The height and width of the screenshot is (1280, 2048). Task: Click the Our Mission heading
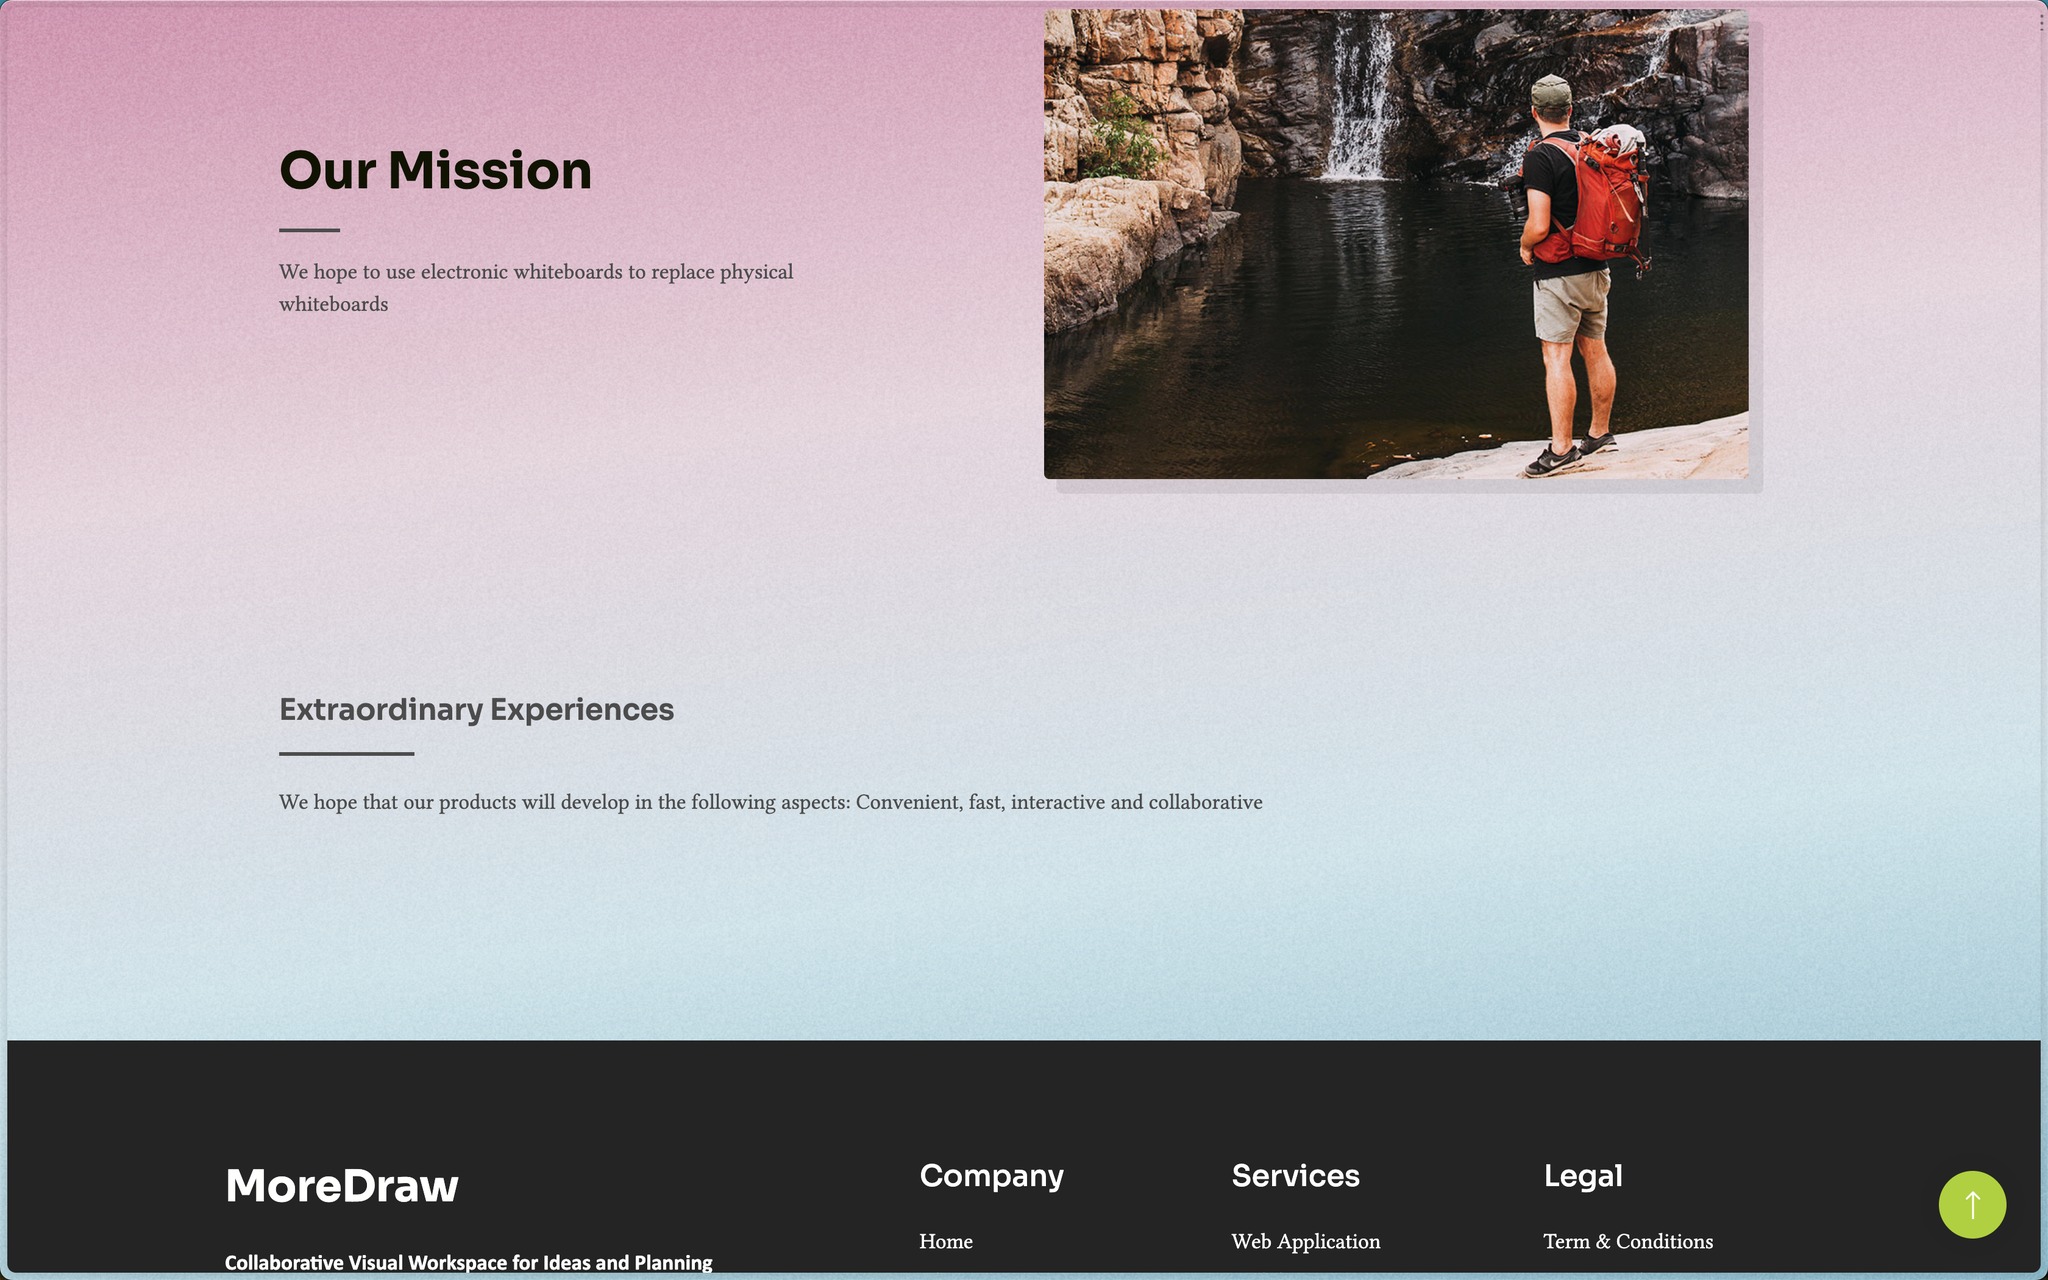point(435,170)
